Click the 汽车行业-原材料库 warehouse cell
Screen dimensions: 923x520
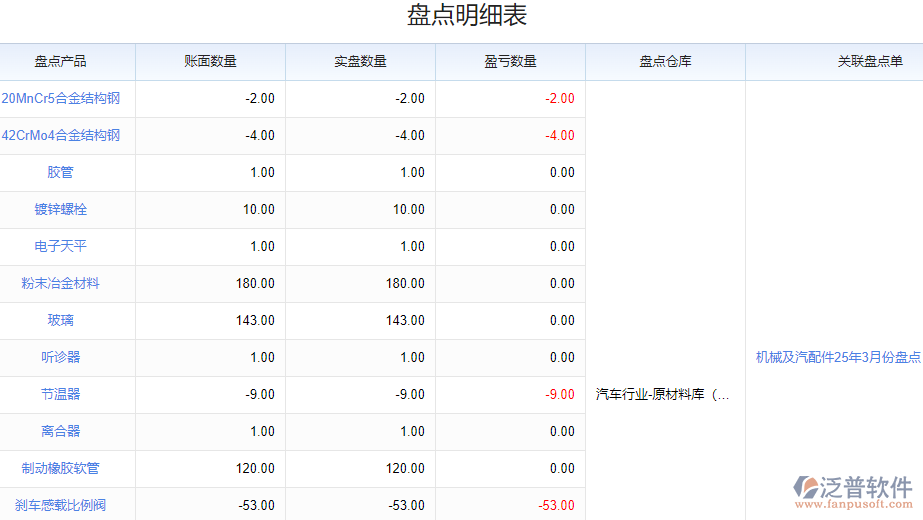663,394
